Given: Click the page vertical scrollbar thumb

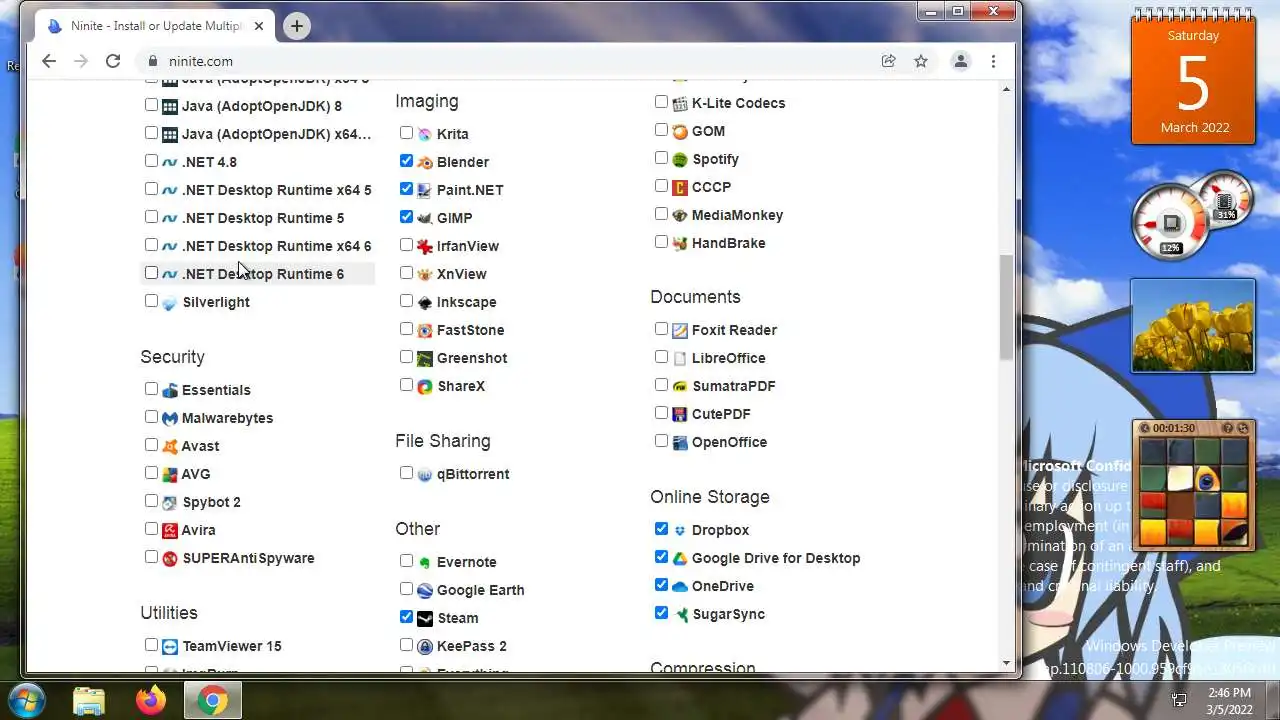Looking at the screenshot, I should coord(1006,308).
